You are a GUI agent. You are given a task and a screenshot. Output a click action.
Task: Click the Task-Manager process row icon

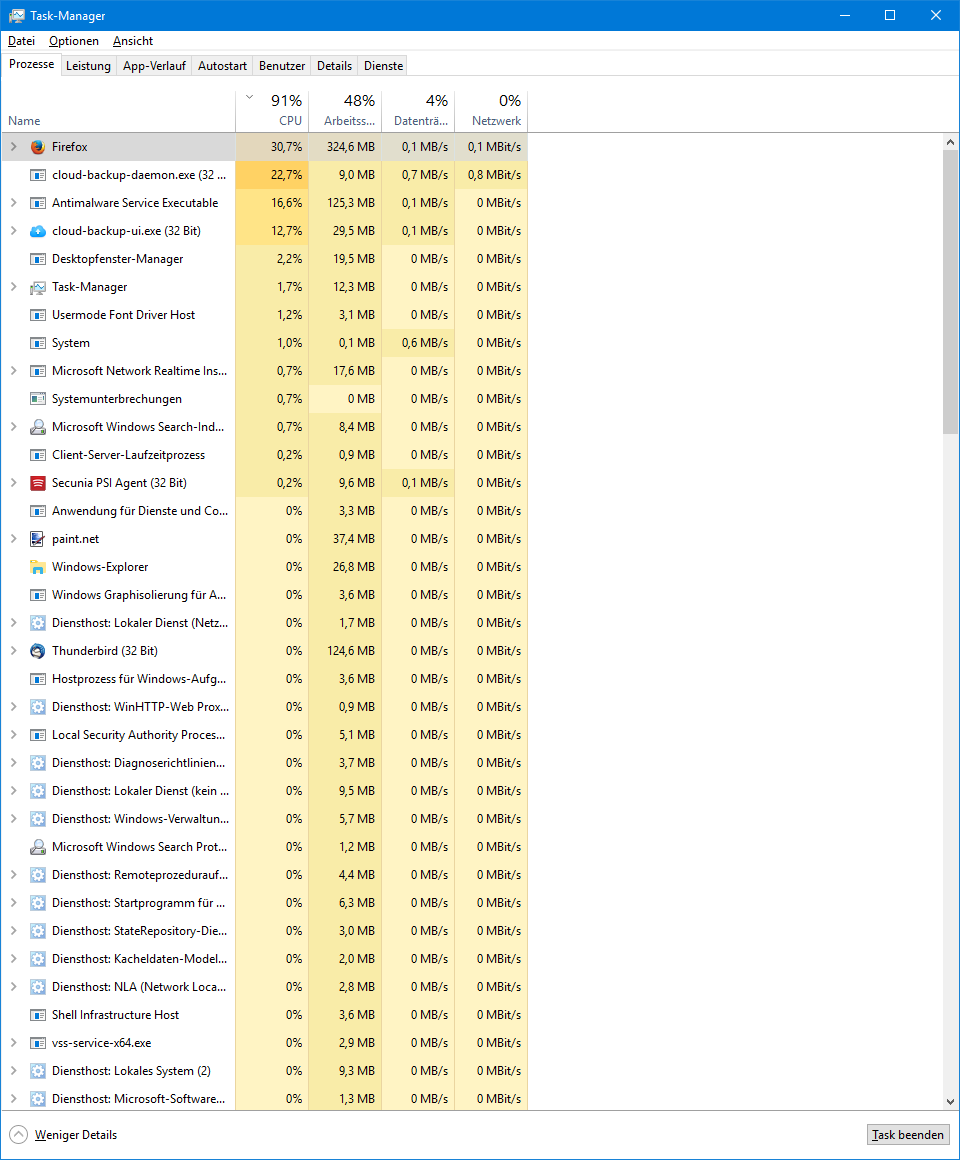point(38,287)
